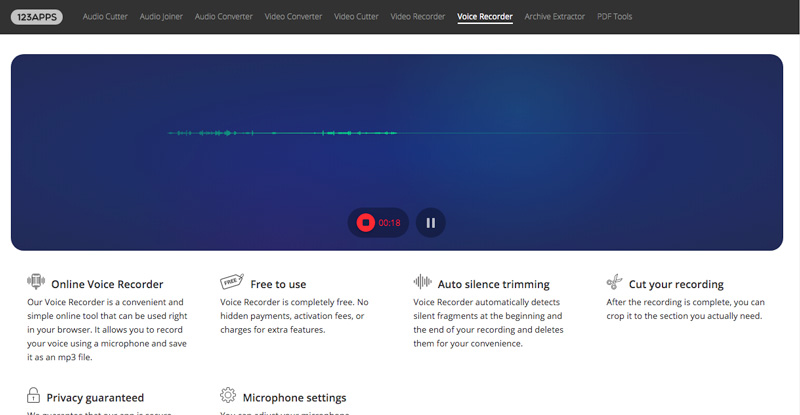Stop the recording with the red button
The image size is (800, 415).
[x=366, y=223]
